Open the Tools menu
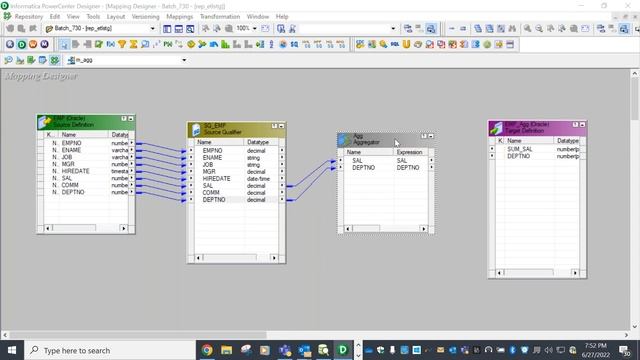The width and height of the screenshot is (640, 360). [x=93, y=16]
